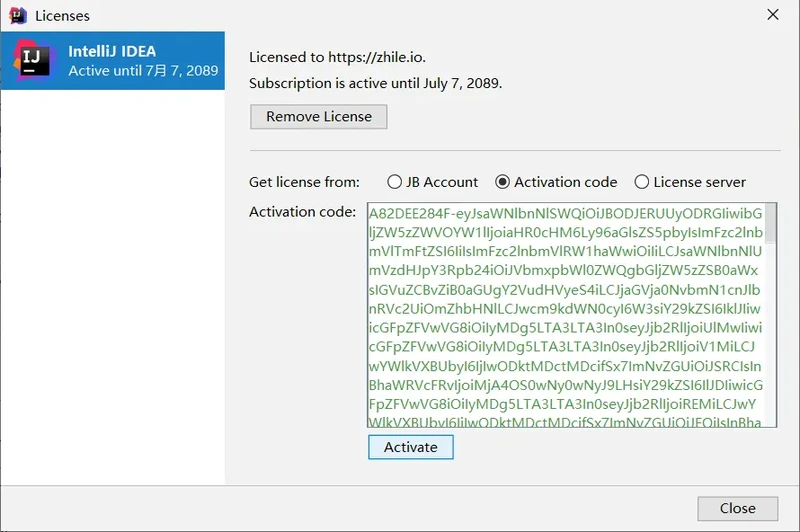Click the "Licensed to https://zhile.io" text
This screenshot has width=800, height=532.
pyautogui.click(x=343, y=57)
